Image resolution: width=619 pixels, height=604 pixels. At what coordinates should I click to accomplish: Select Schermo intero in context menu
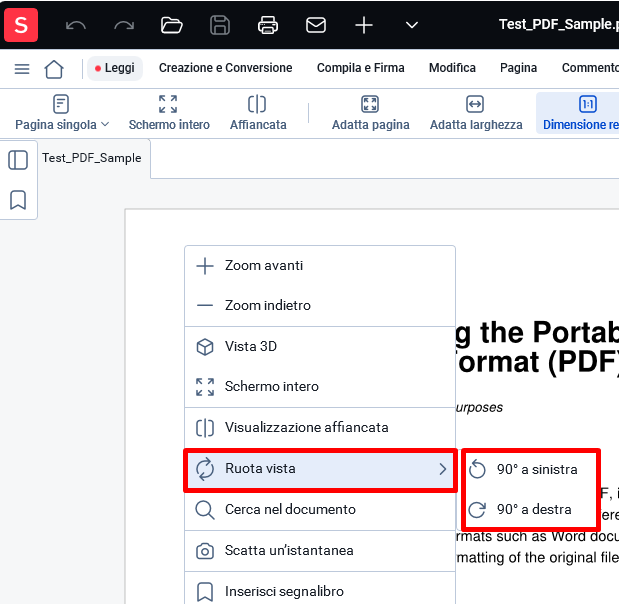coord(320,386)
